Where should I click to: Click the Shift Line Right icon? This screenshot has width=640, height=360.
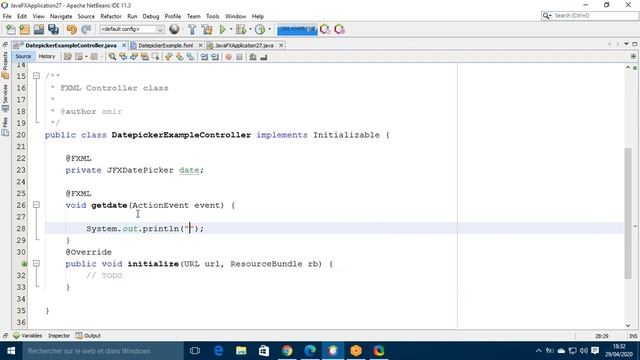(x=215, y=57)
